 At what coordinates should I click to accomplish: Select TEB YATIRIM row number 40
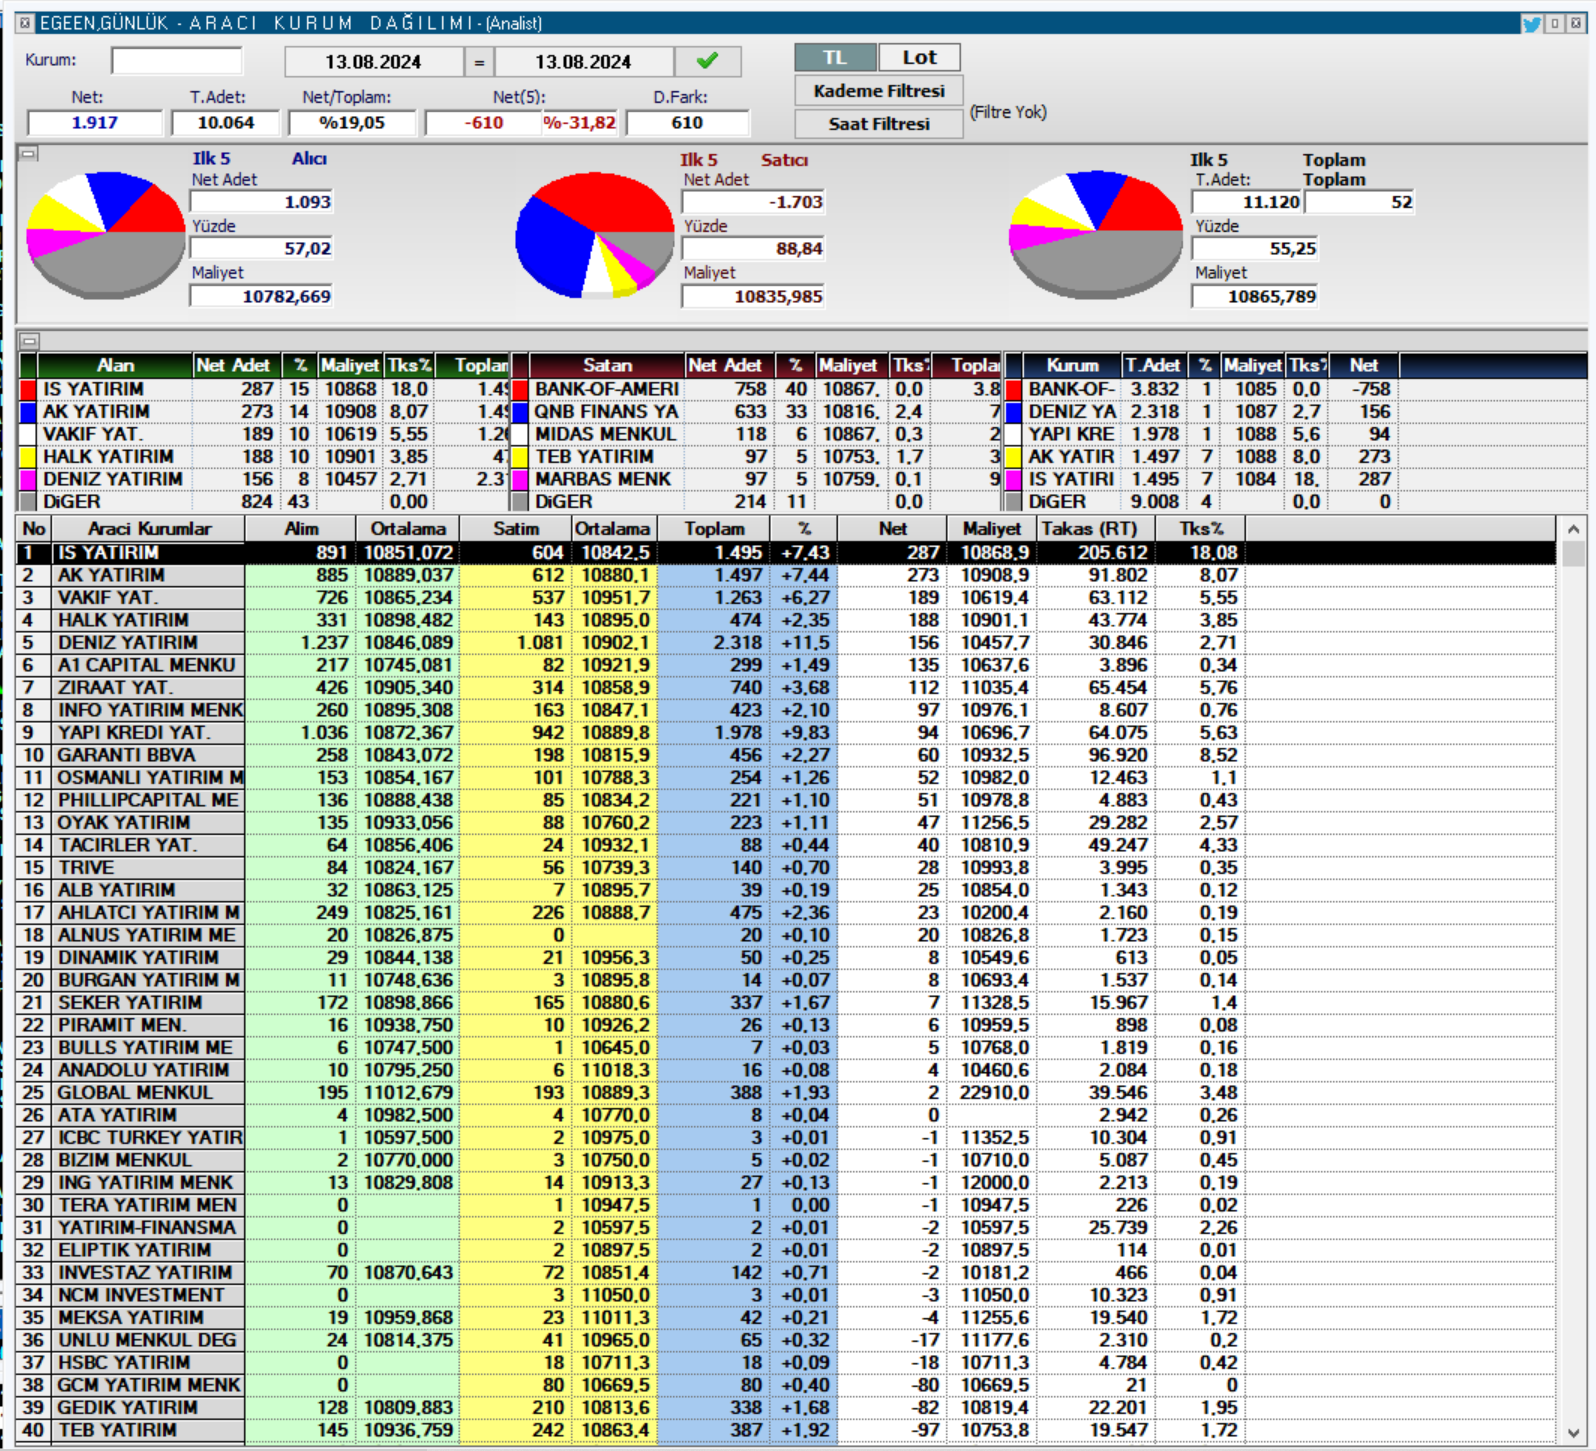tap(786, 1431)
